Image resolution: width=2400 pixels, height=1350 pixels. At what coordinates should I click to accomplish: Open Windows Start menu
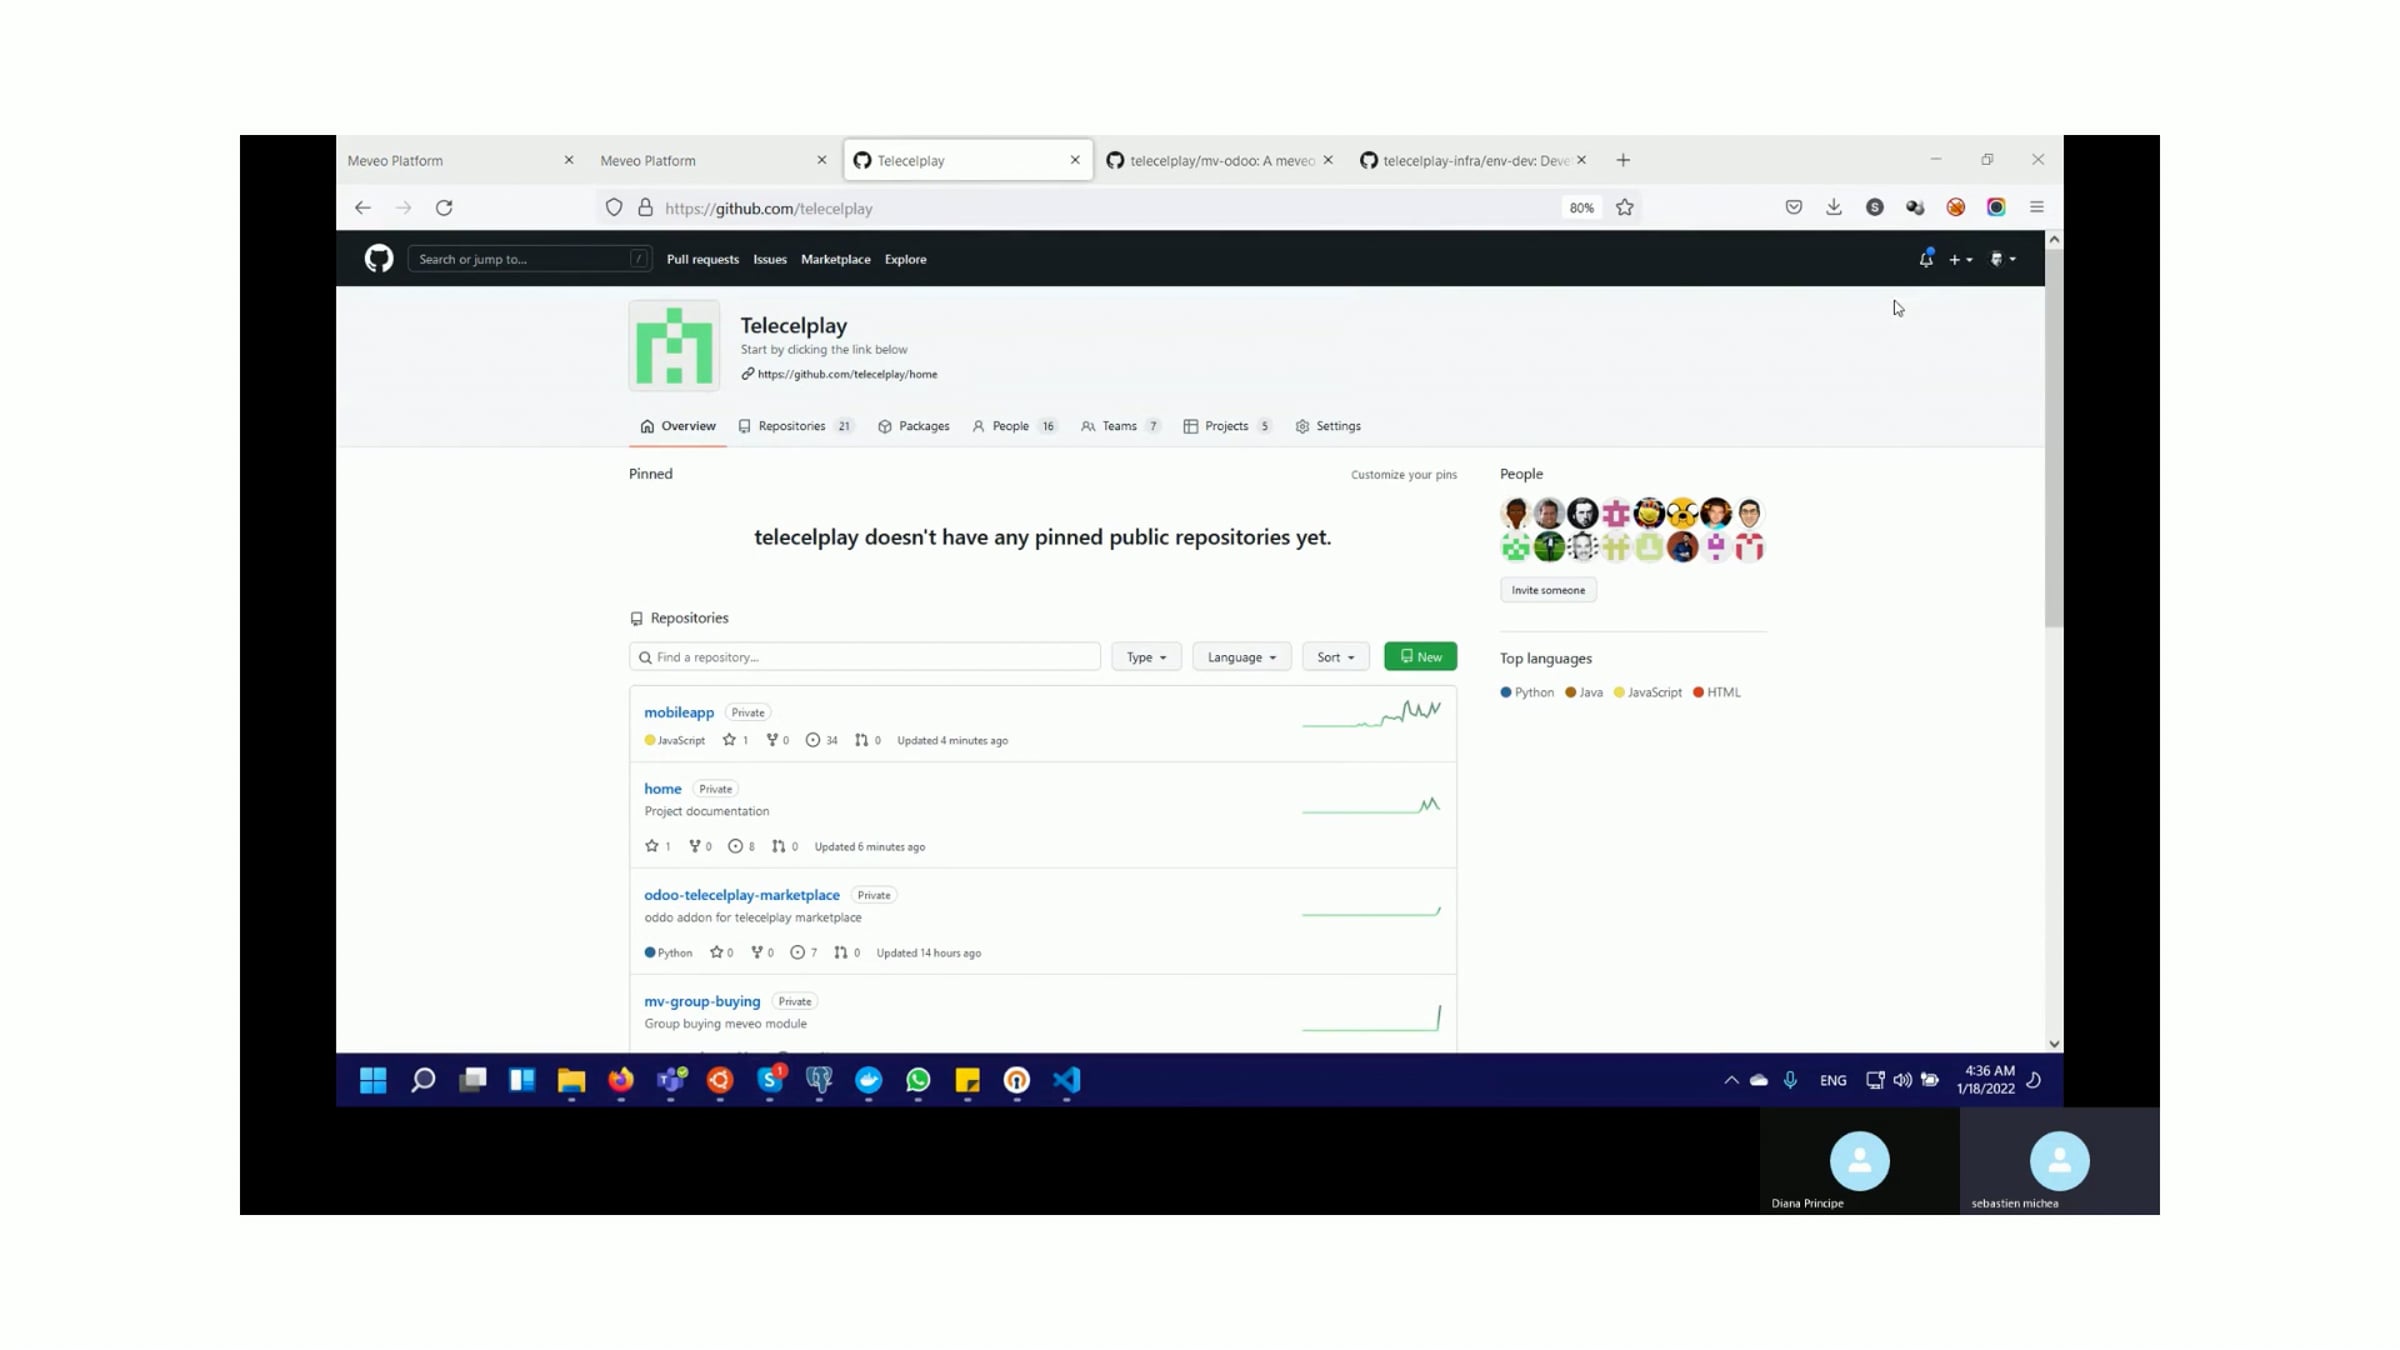[x=373, y=1080]
